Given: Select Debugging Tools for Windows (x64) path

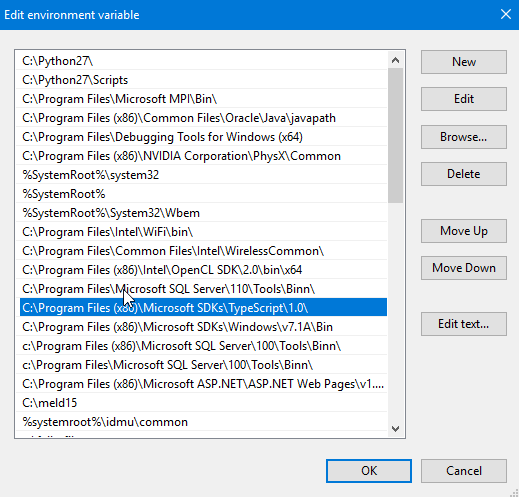Looking at the screenshot, I should pos(203,137).
